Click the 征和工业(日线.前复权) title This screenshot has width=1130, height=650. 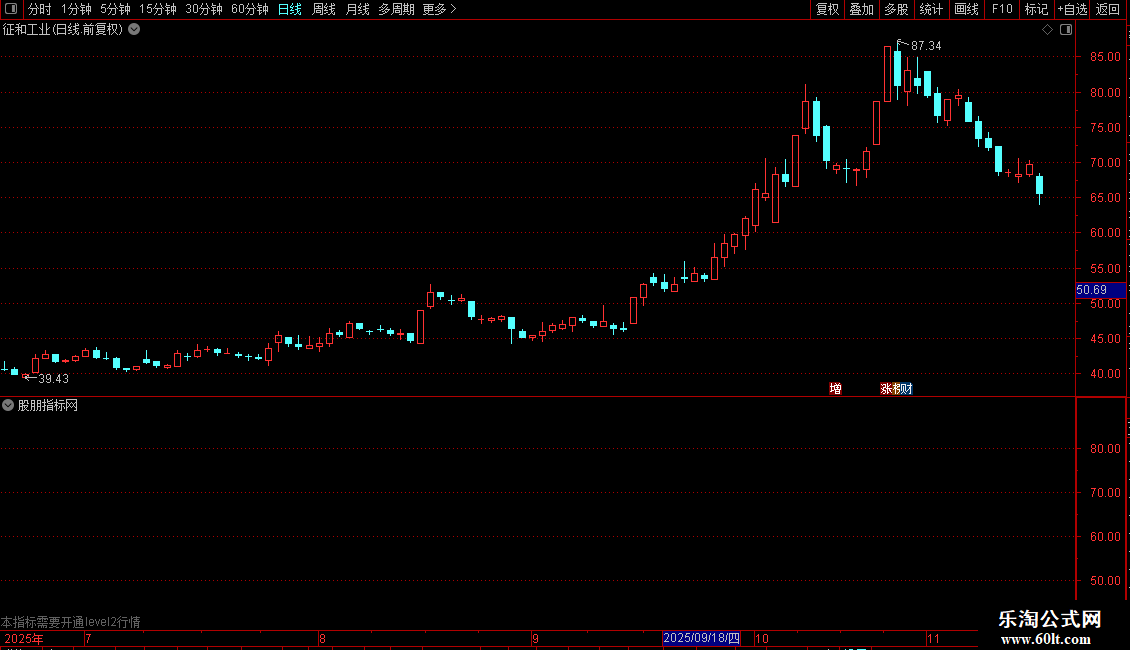63,30
